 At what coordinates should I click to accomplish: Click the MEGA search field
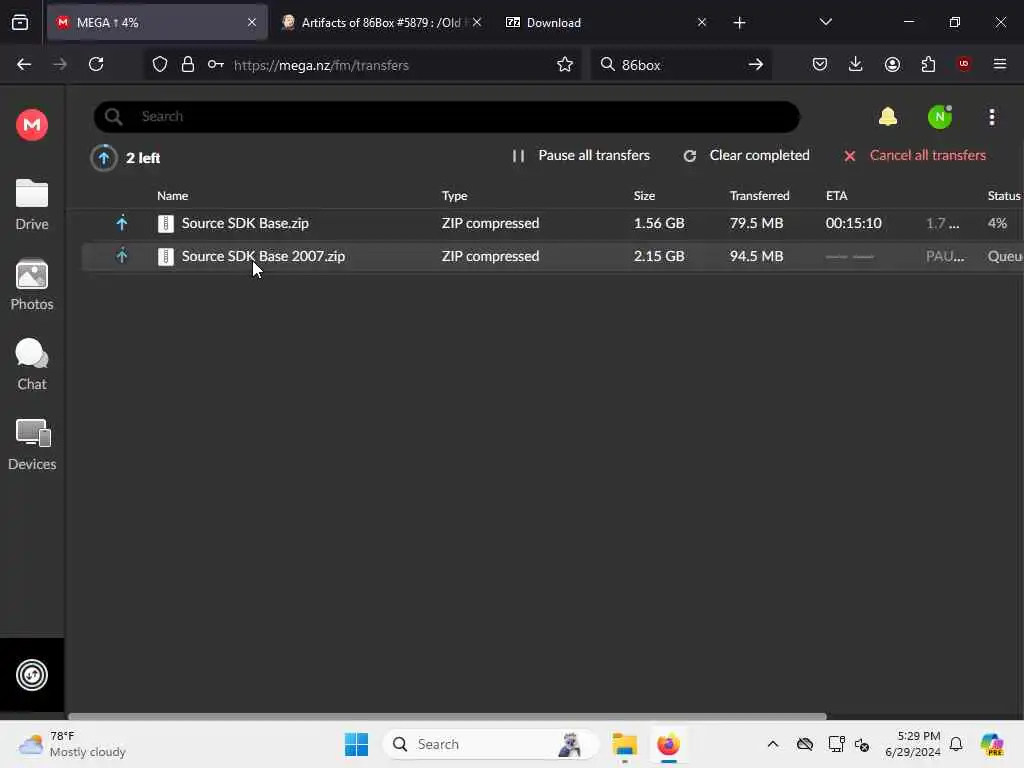click(x=447, y=116)
